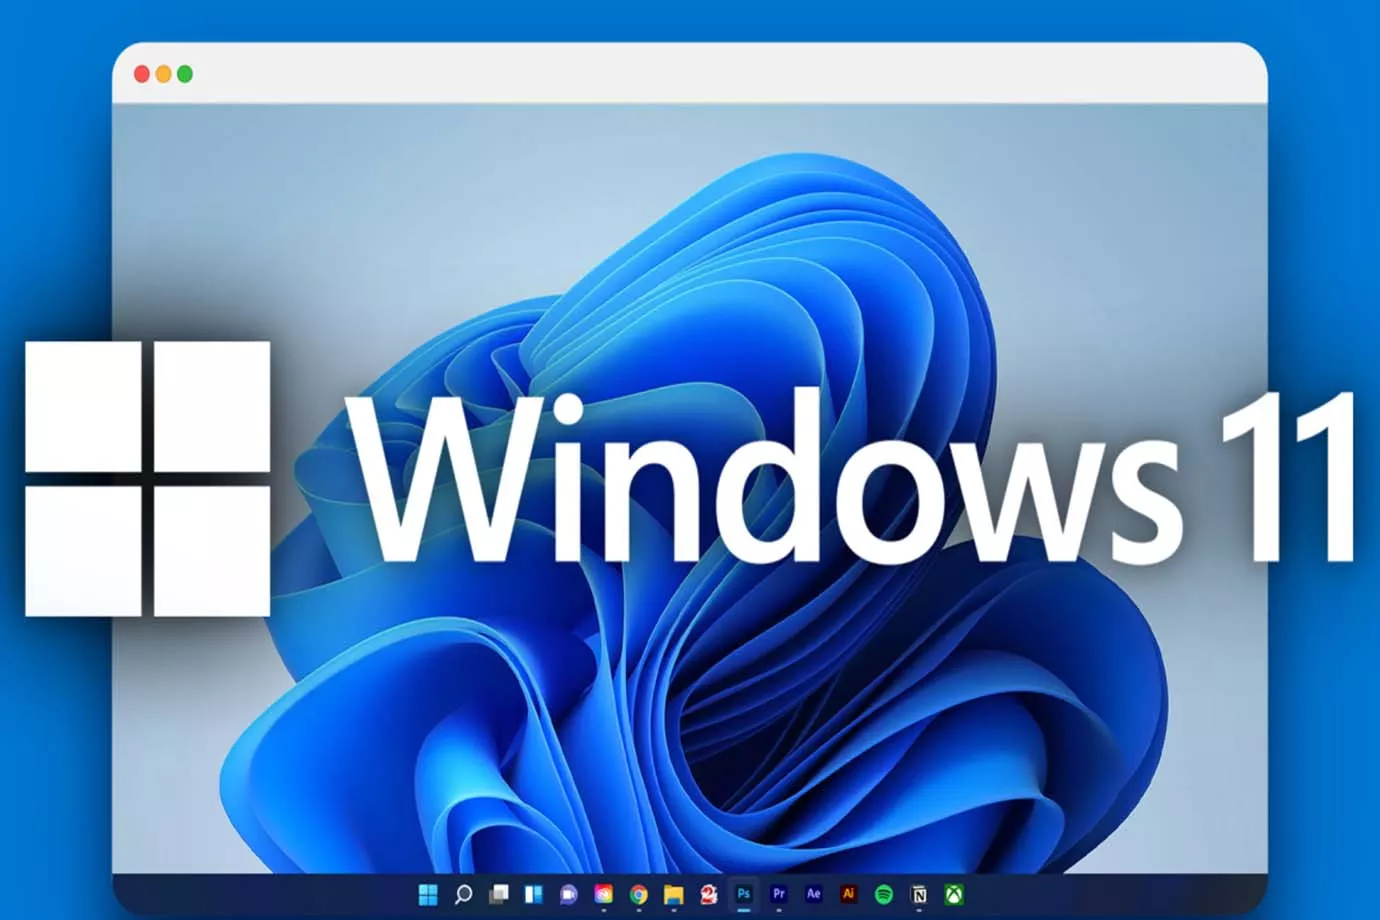Open Notion from the taskbar
The height and width of the screenshot is (920, 1380).
[x=919, y=894]
